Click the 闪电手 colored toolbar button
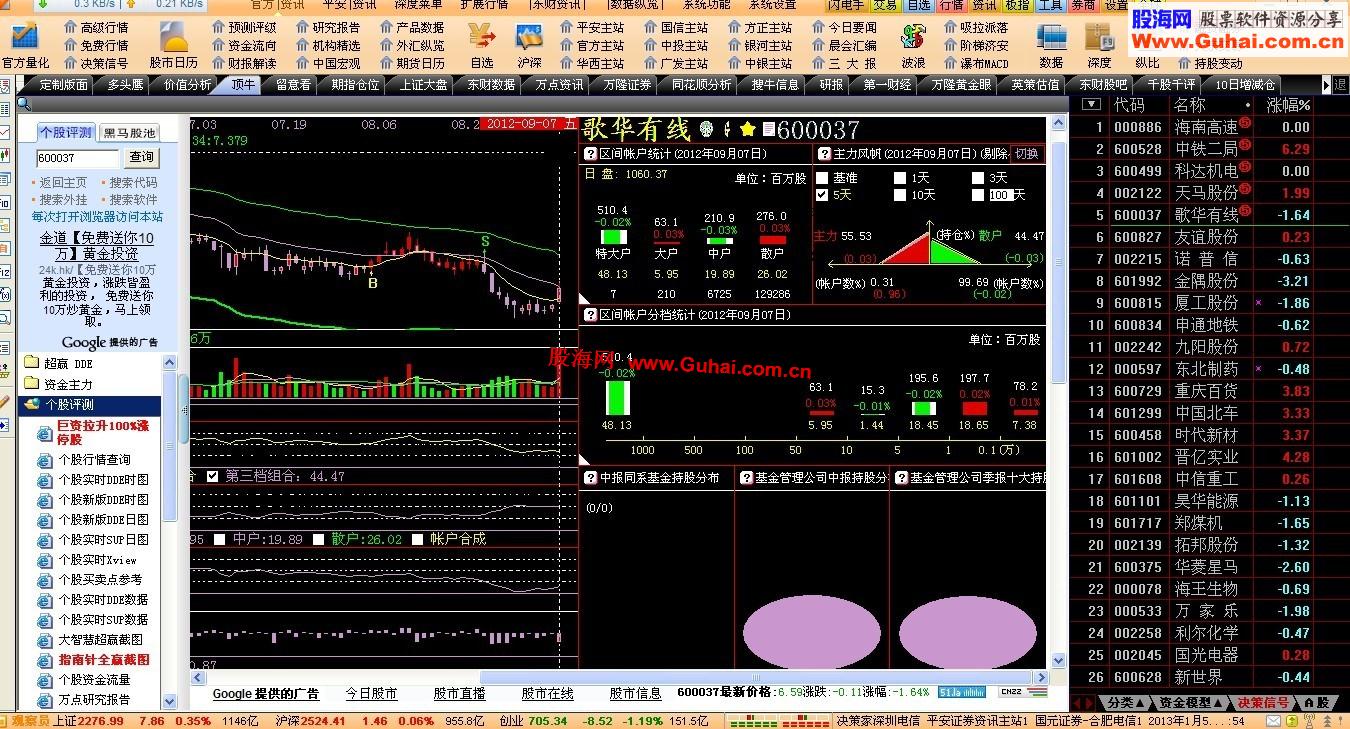 point(847,5)
